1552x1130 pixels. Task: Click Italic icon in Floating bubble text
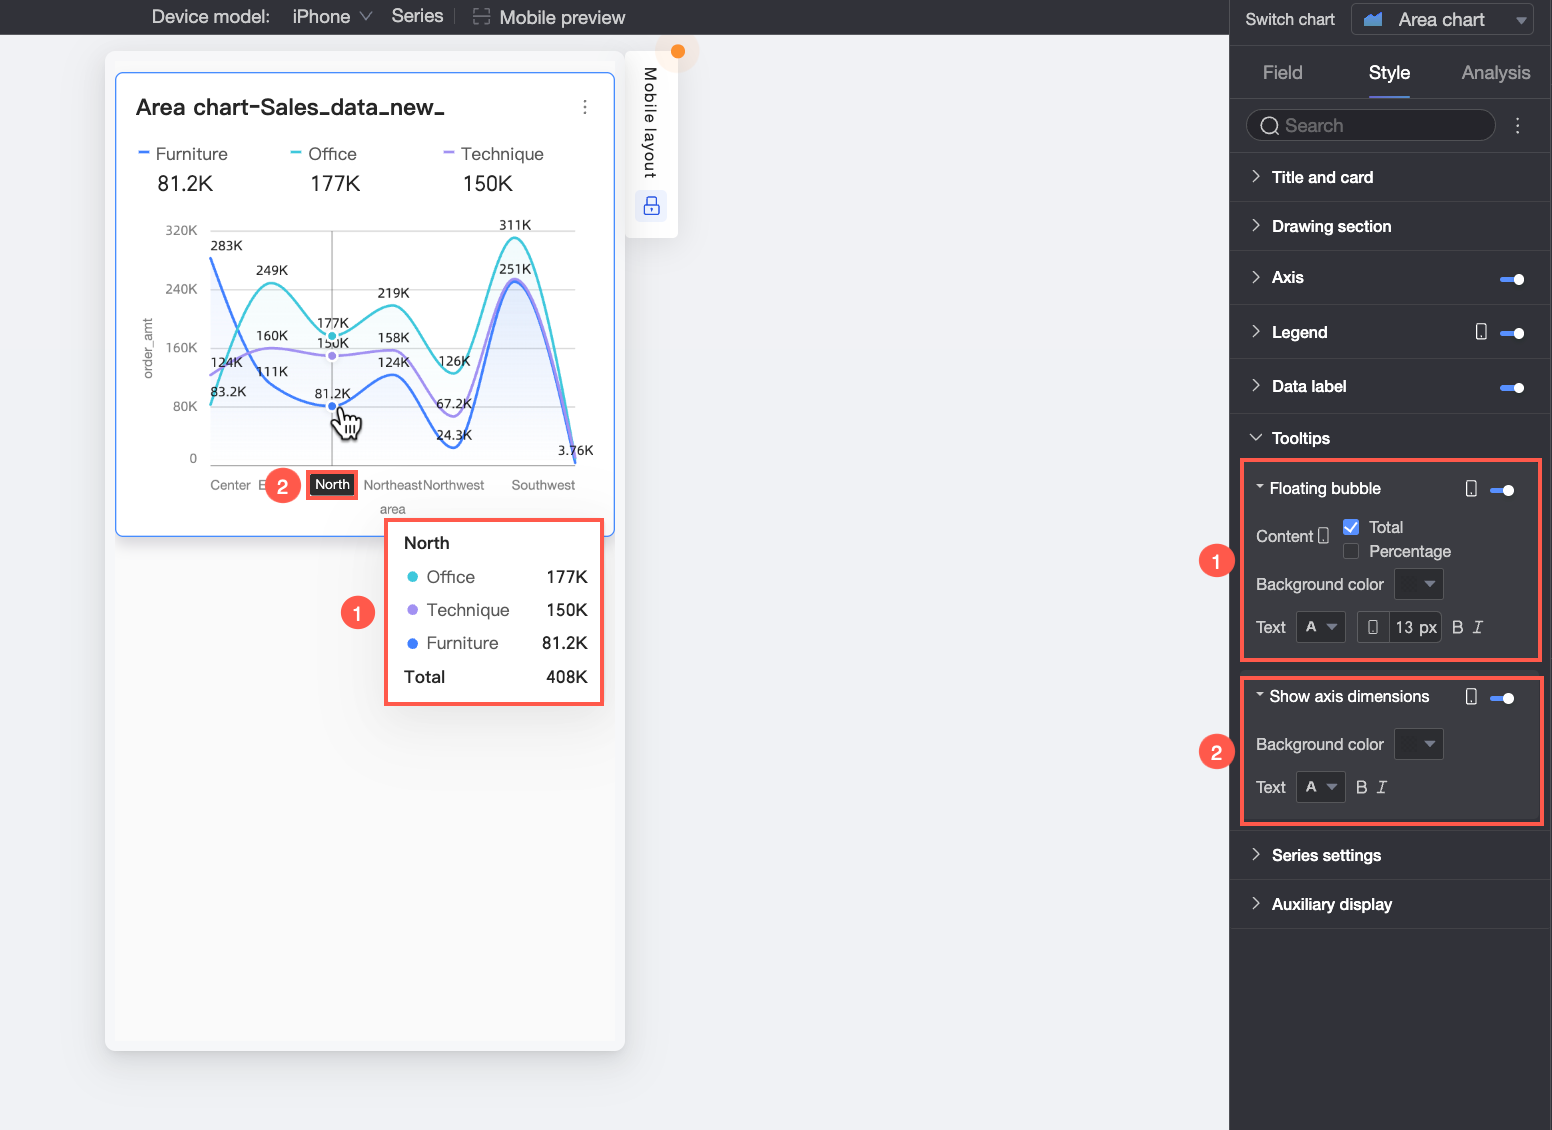(x=1478, y=627)
